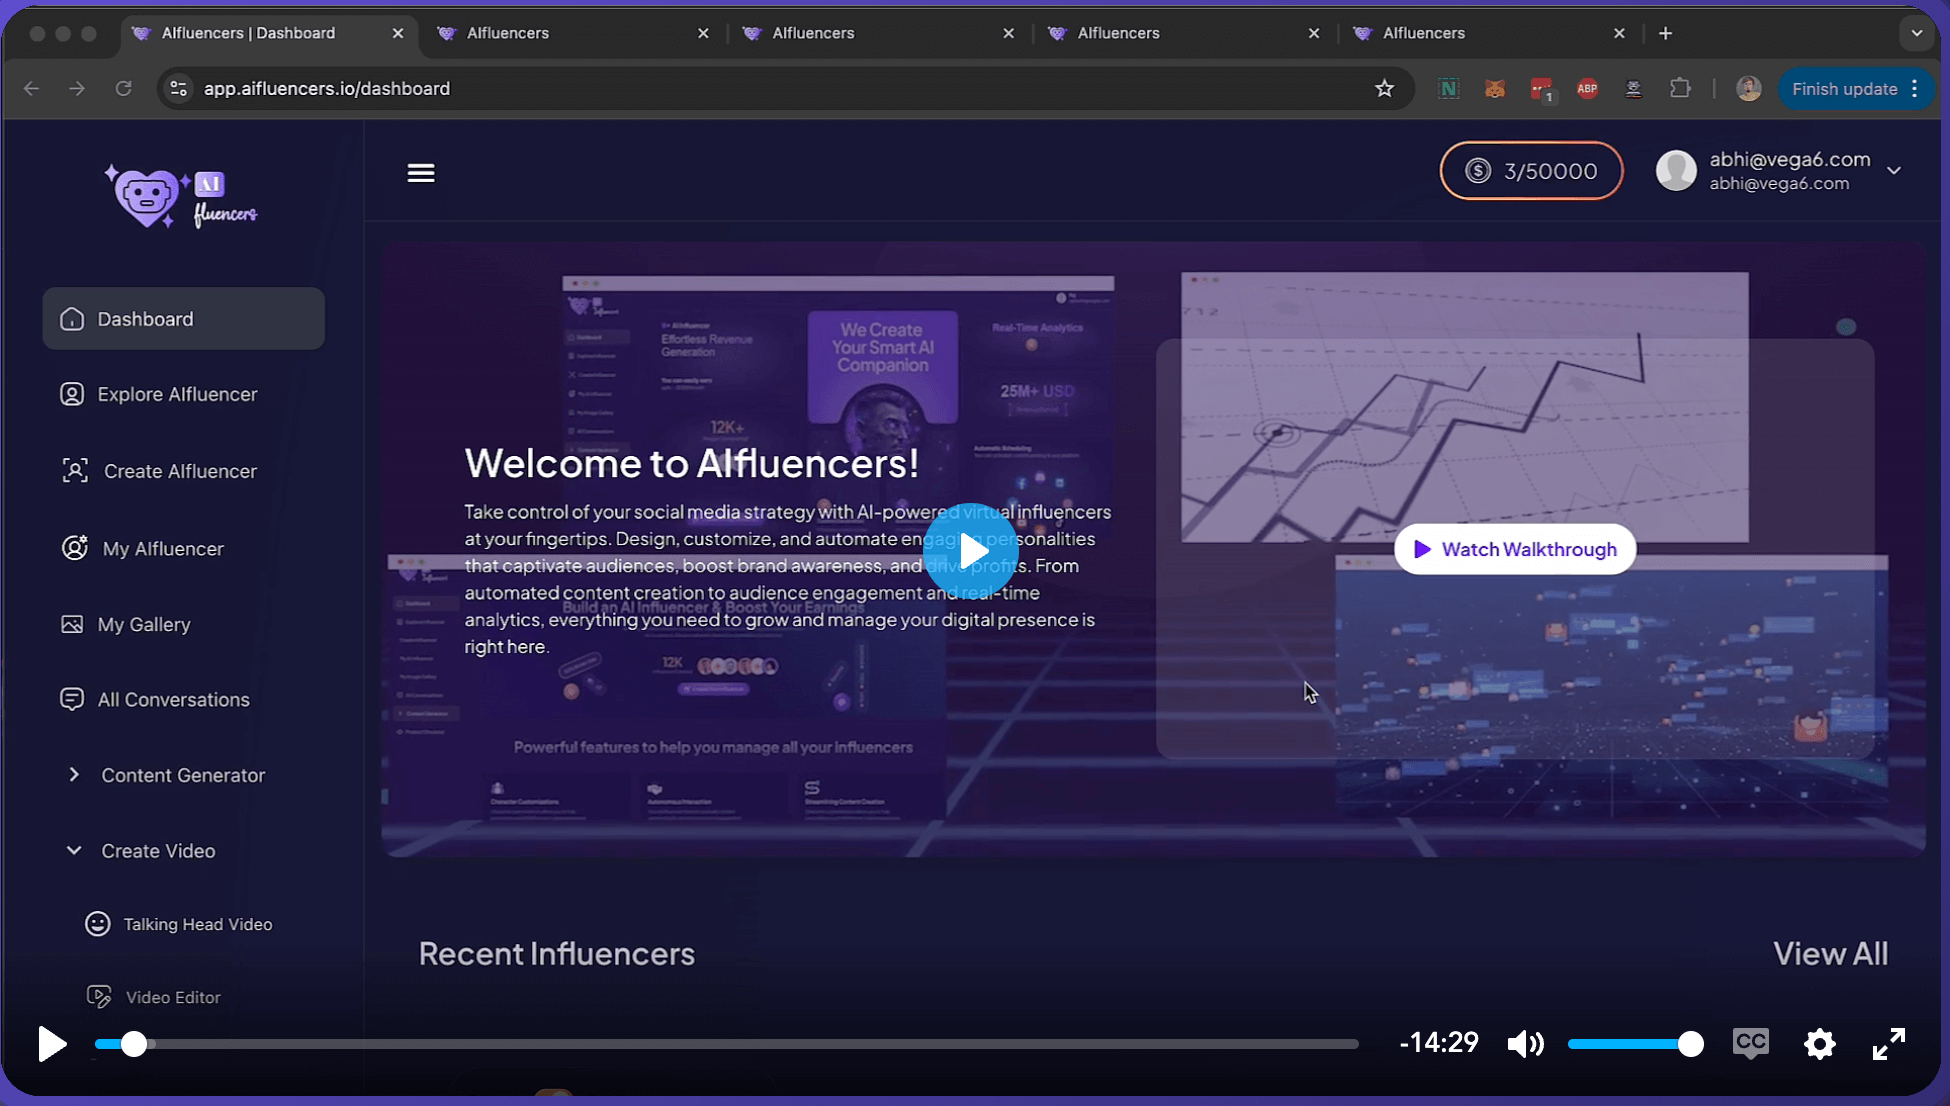Viewport: 1950px width, 1106px height.
Task: Open Talking Head Video in sidebar
Action: click(197, 924)
